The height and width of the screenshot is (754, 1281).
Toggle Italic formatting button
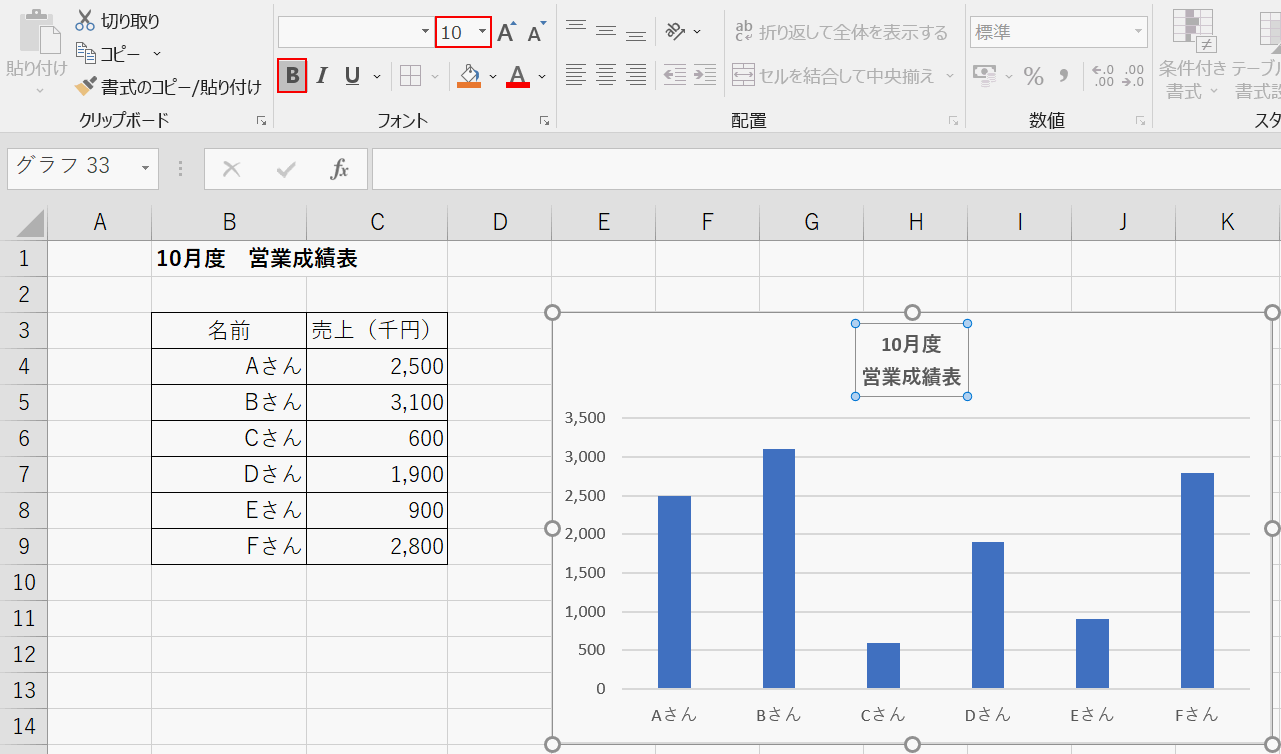(322, 75)
